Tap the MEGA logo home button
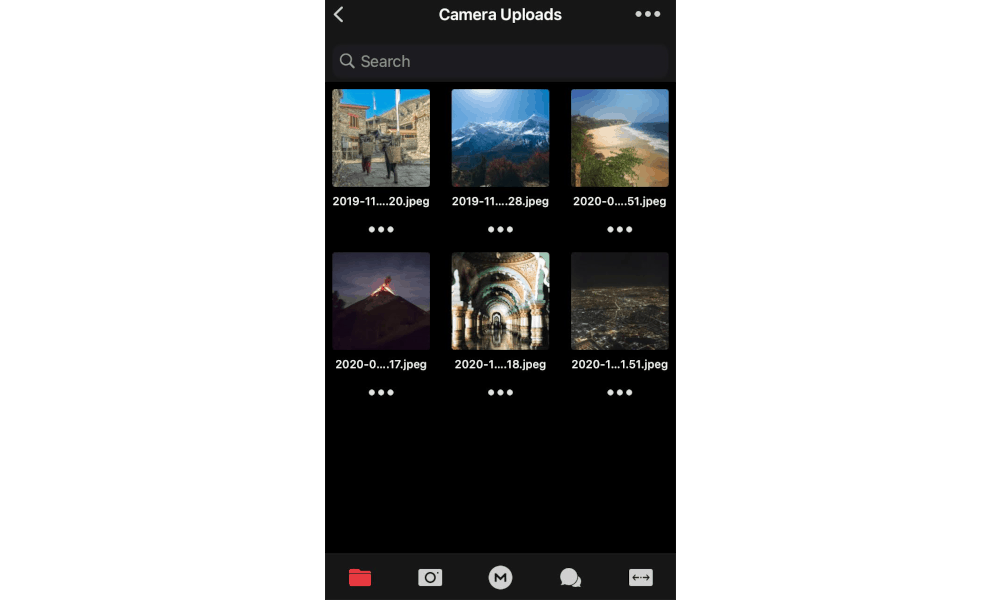This screenshot has width=1000, height=600. [x=500, y=577]
